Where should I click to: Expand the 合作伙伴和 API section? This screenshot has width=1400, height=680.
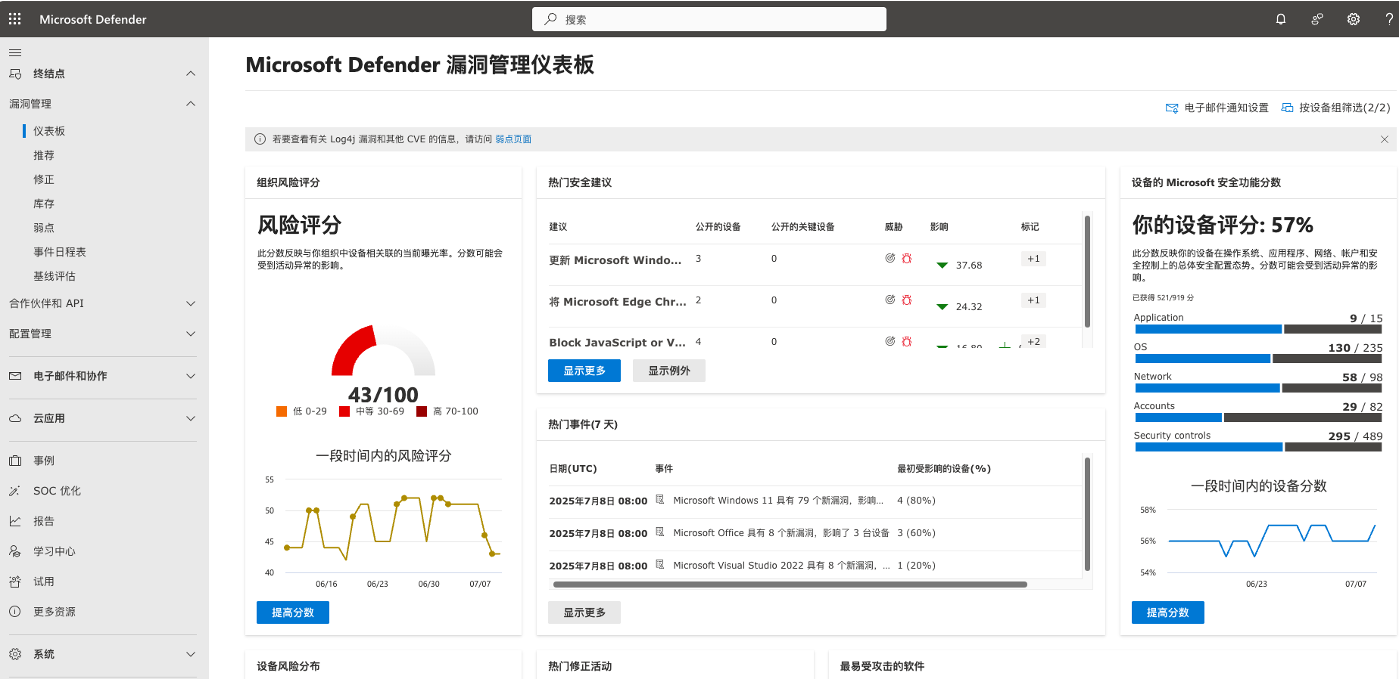[x=191, y=303]
